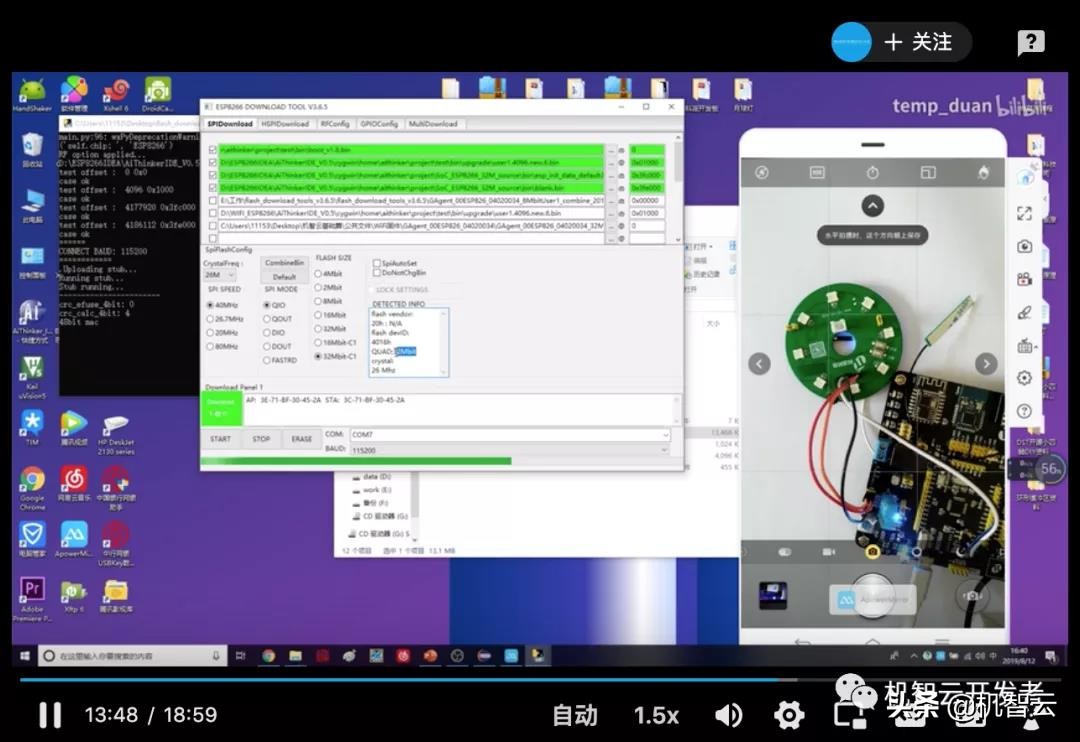The width and height of the screenshot is (1080, 742).
Task: Pause the video playback
Action: coord(49,714)
